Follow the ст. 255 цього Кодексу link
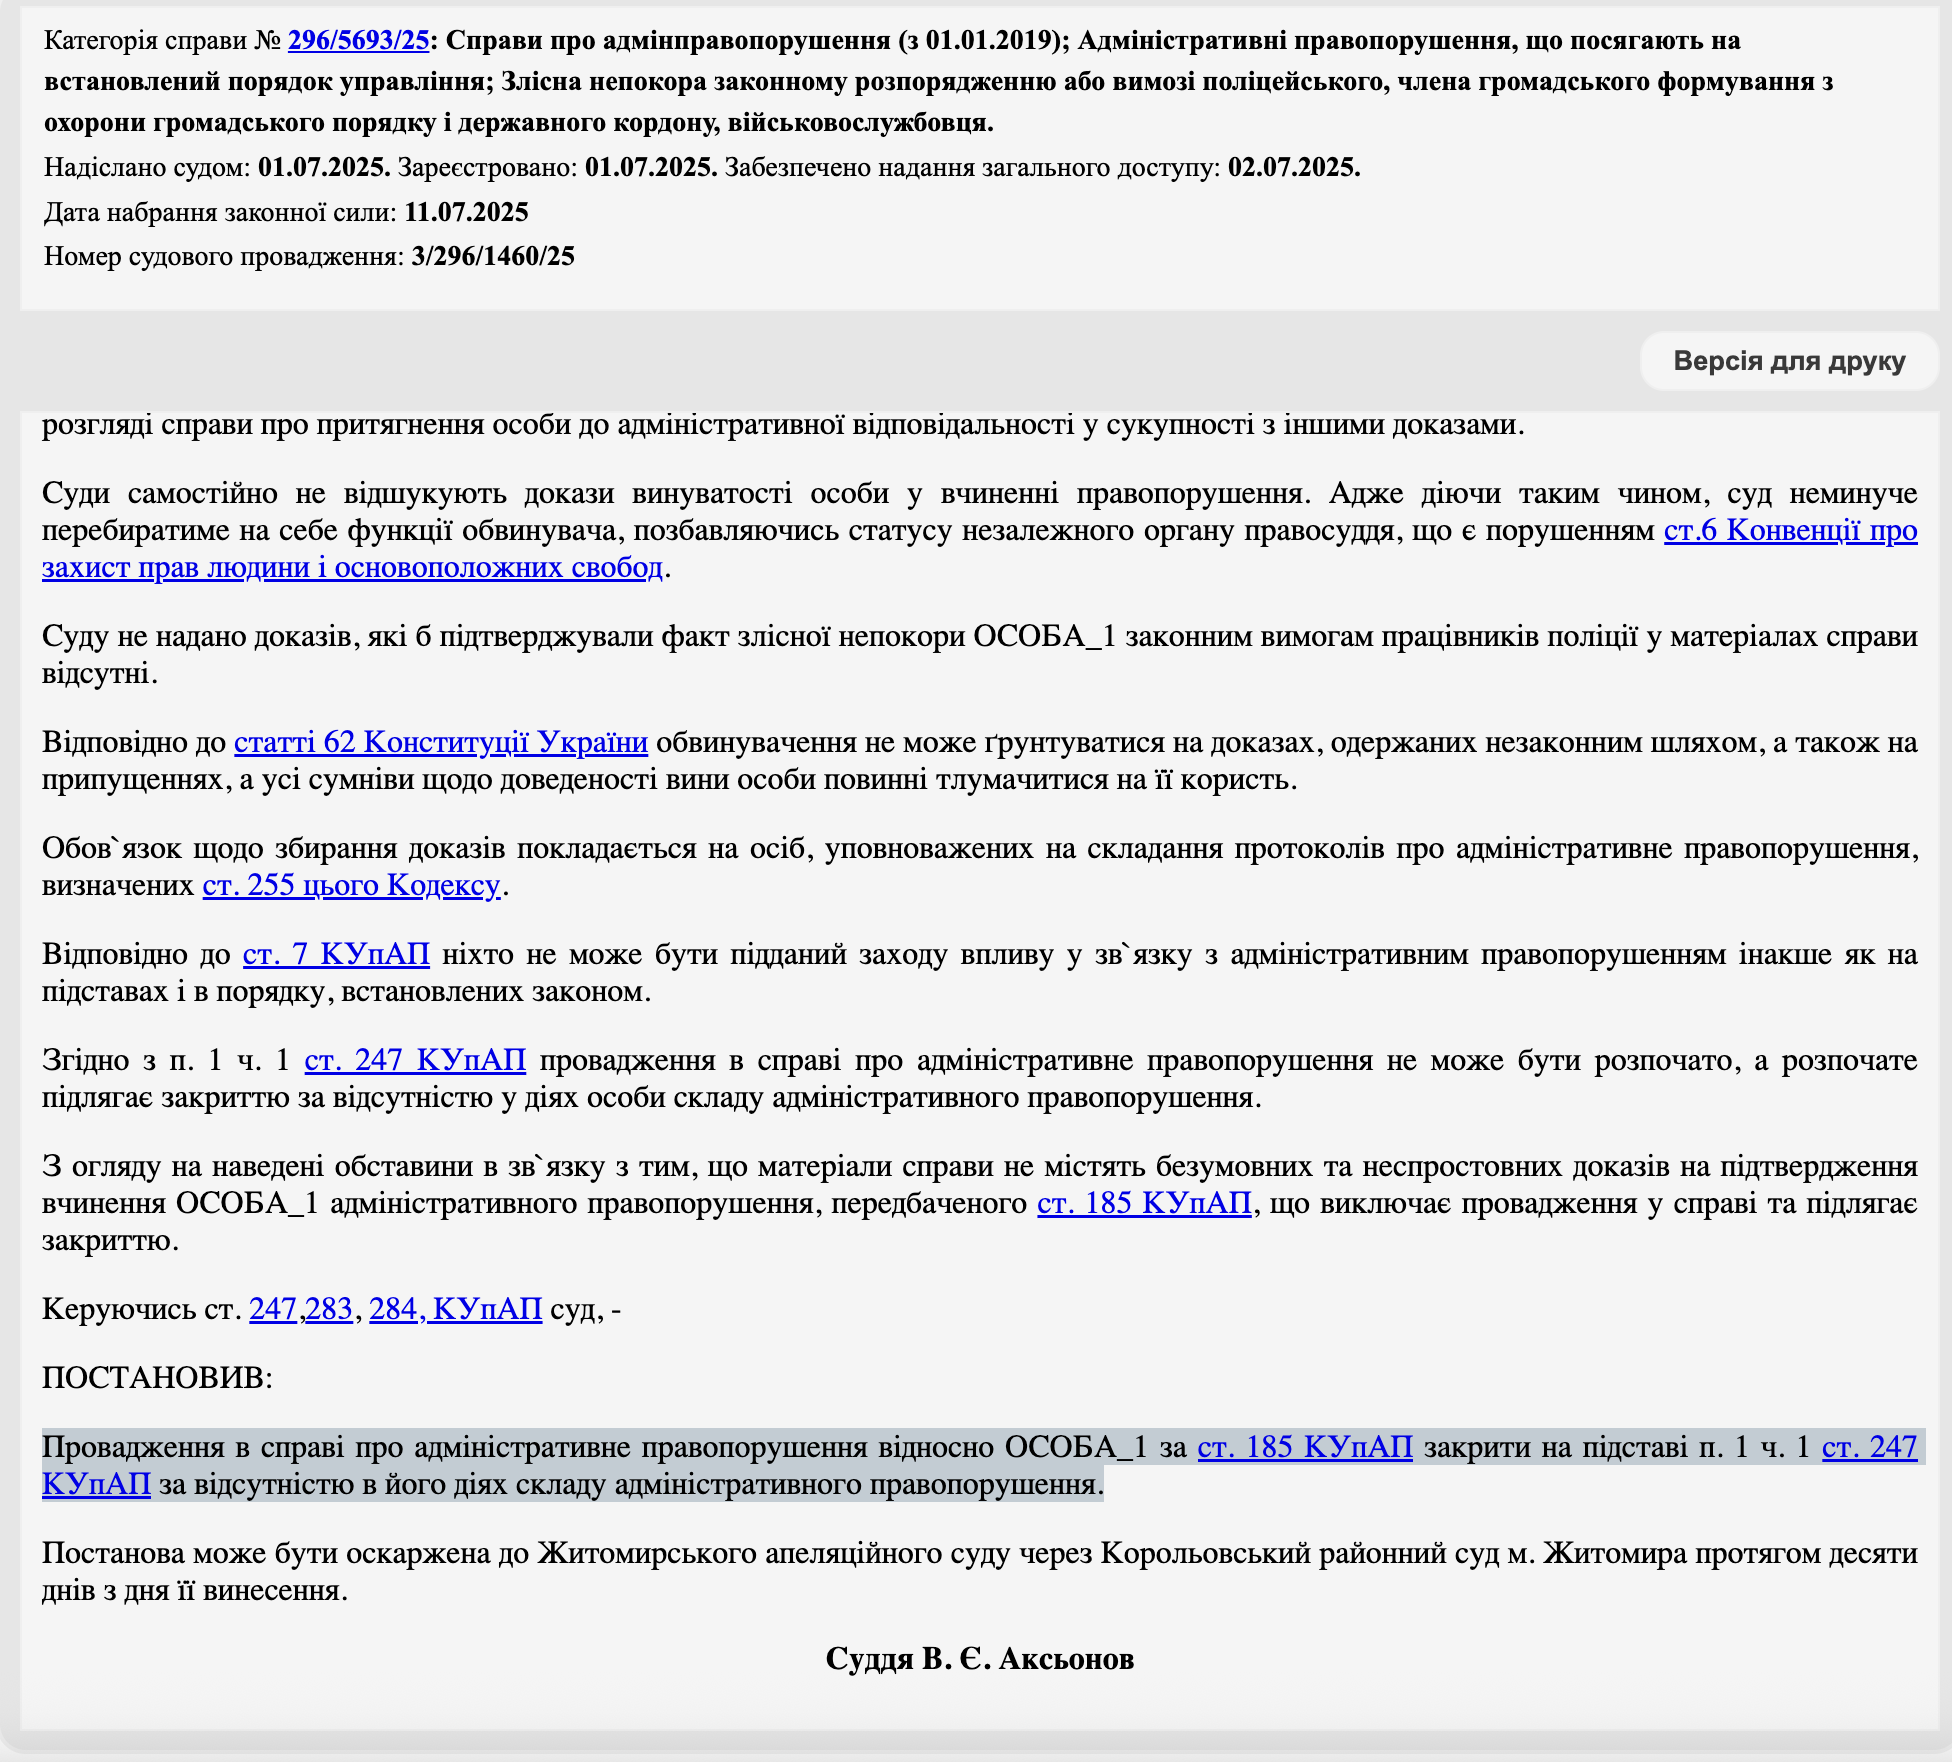This screenshot has height=1762, width=1952. pos(351,886)
